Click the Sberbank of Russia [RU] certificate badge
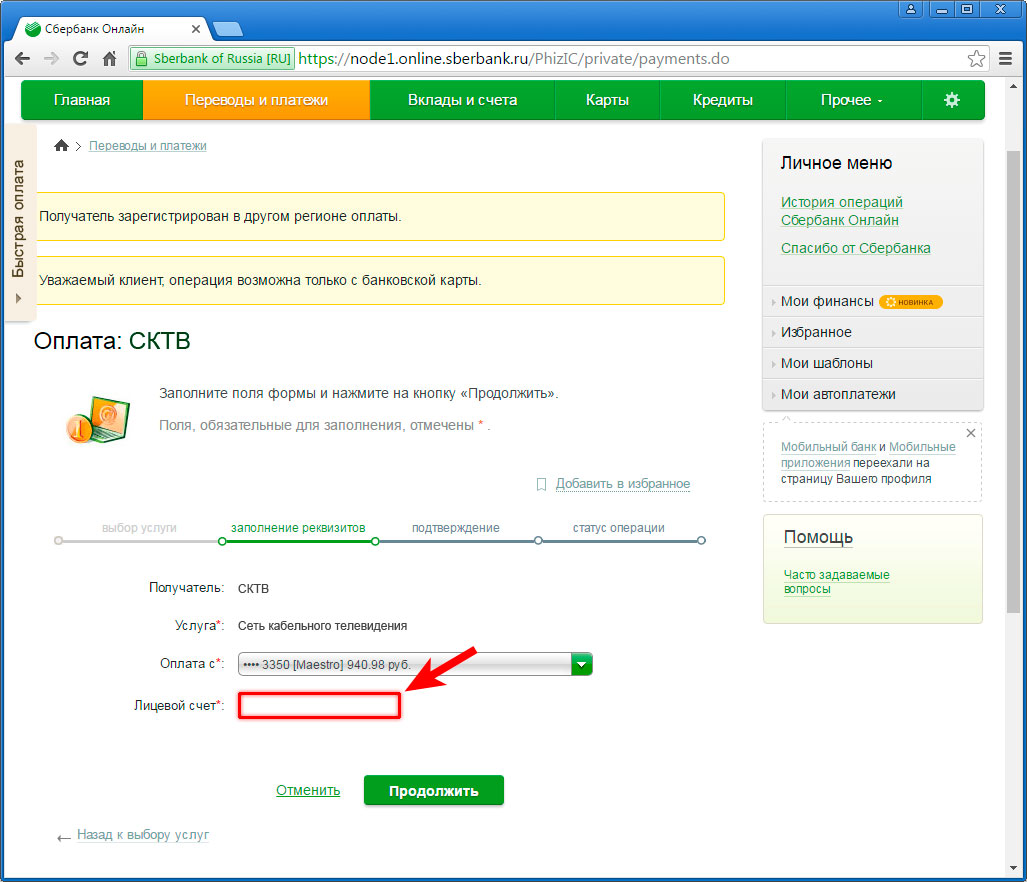The width and height of the screenshot is (1027, 882). tap(213, 59)
